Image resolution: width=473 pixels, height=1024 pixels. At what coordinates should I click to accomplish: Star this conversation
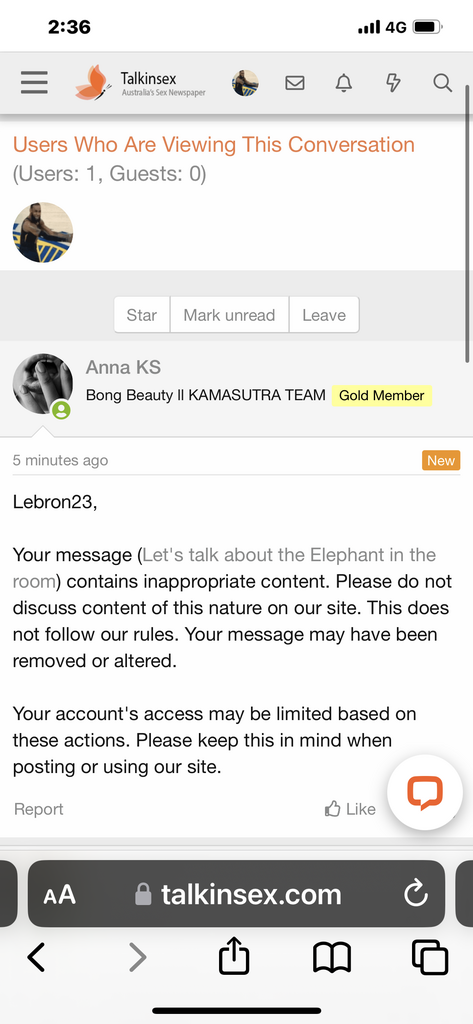click(x=142, y=315)
